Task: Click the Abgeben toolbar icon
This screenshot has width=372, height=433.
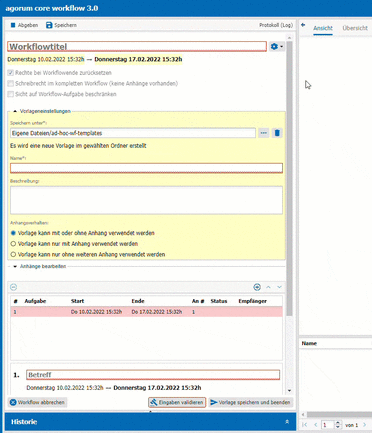Action: pos(13,25)
